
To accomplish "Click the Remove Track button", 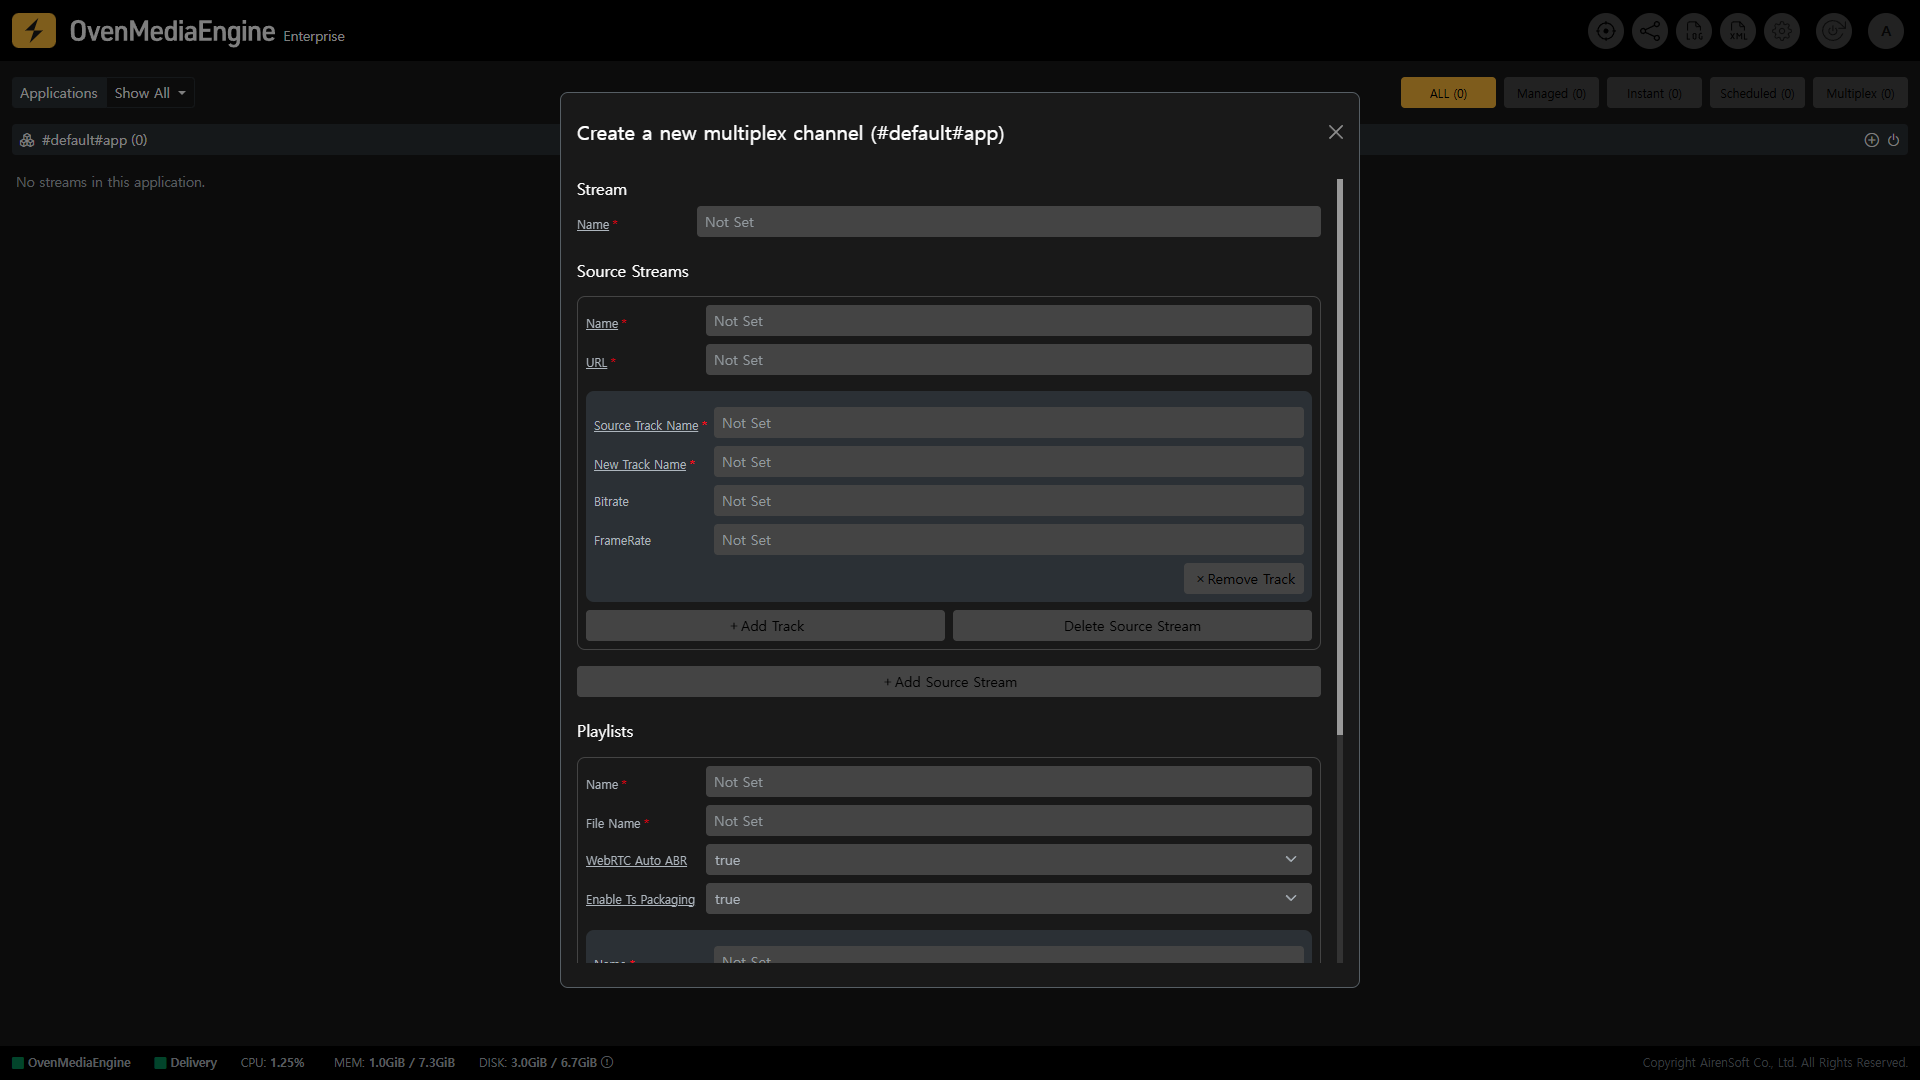I will point(1244,579).
